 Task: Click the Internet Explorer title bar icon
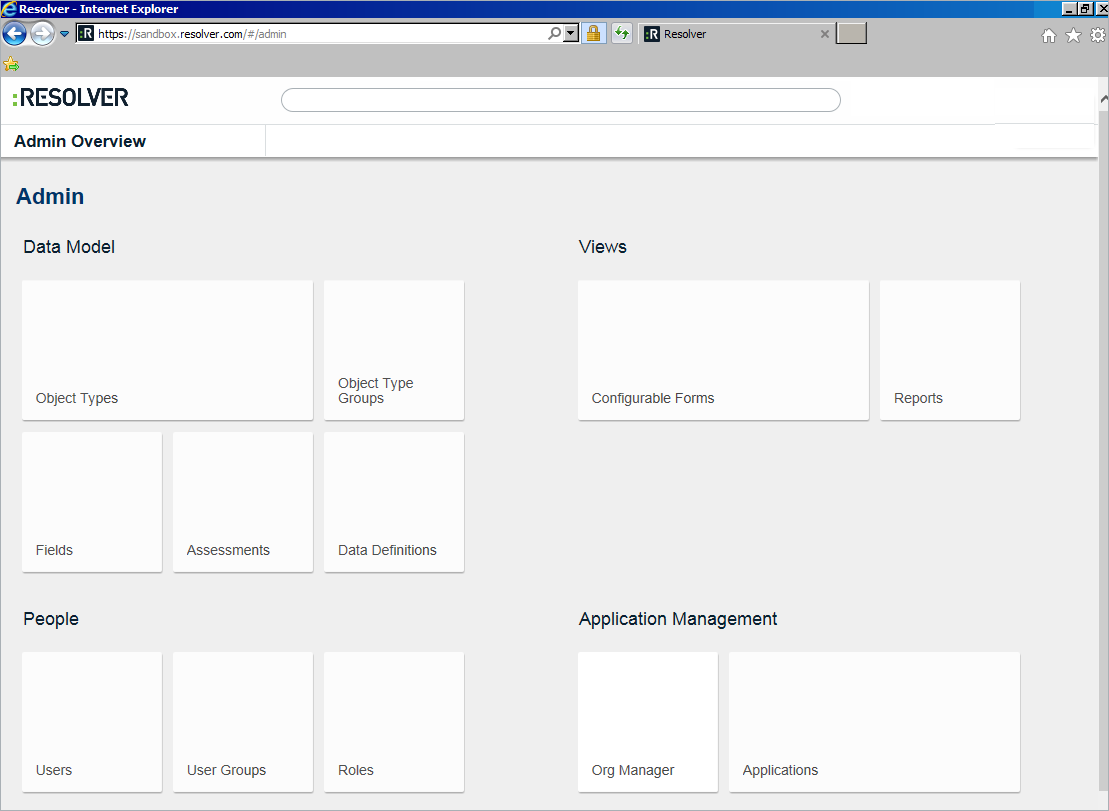coord(8,8)
